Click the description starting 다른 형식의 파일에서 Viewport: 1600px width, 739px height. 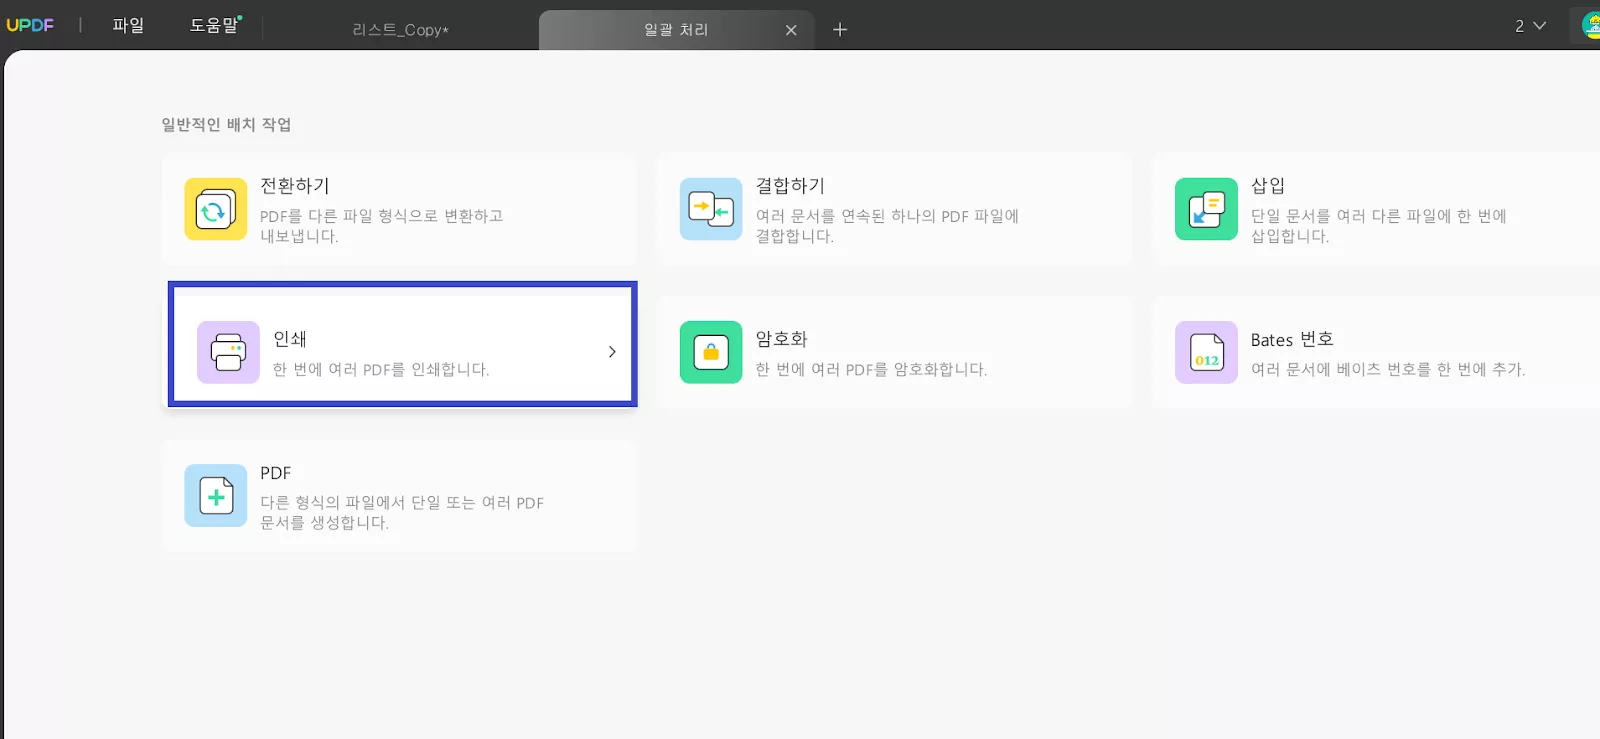(402, 512)
